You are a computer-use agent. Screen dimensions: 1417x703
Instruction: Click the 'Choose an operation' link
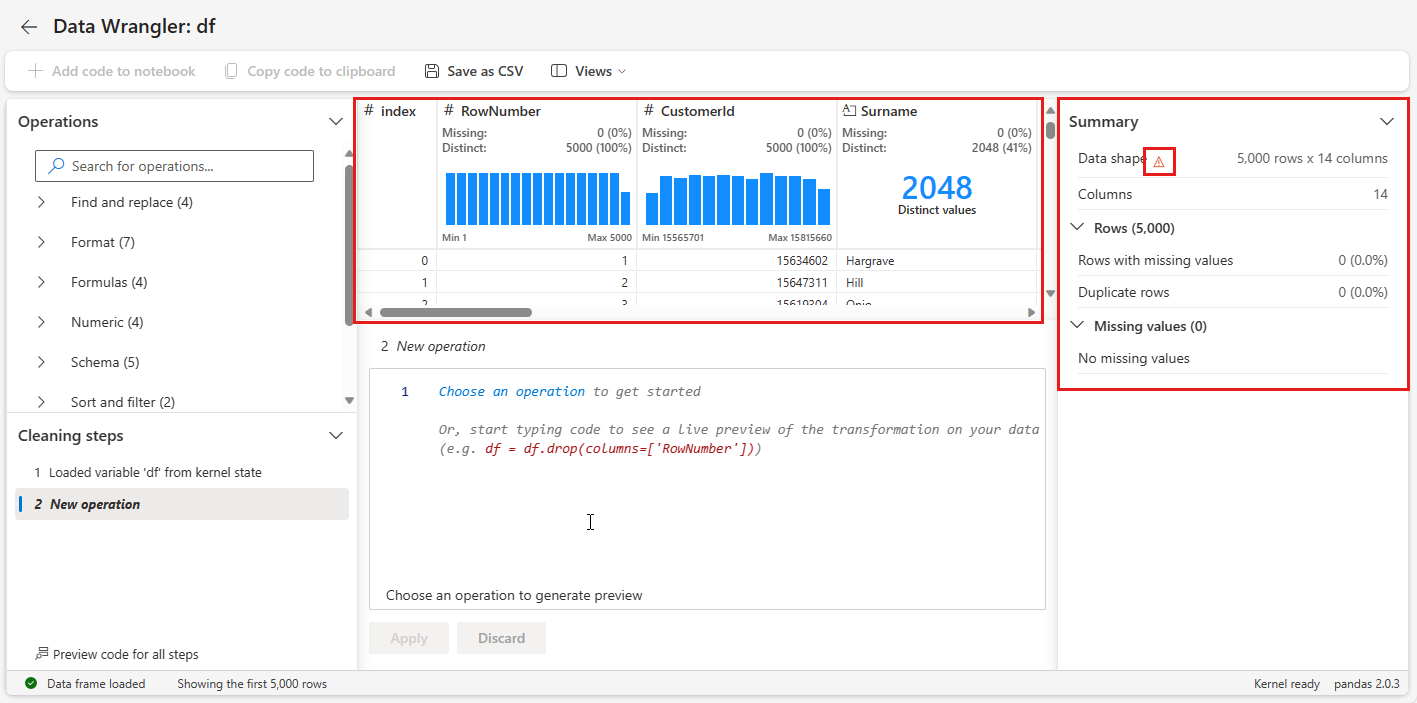pos(511,392)
